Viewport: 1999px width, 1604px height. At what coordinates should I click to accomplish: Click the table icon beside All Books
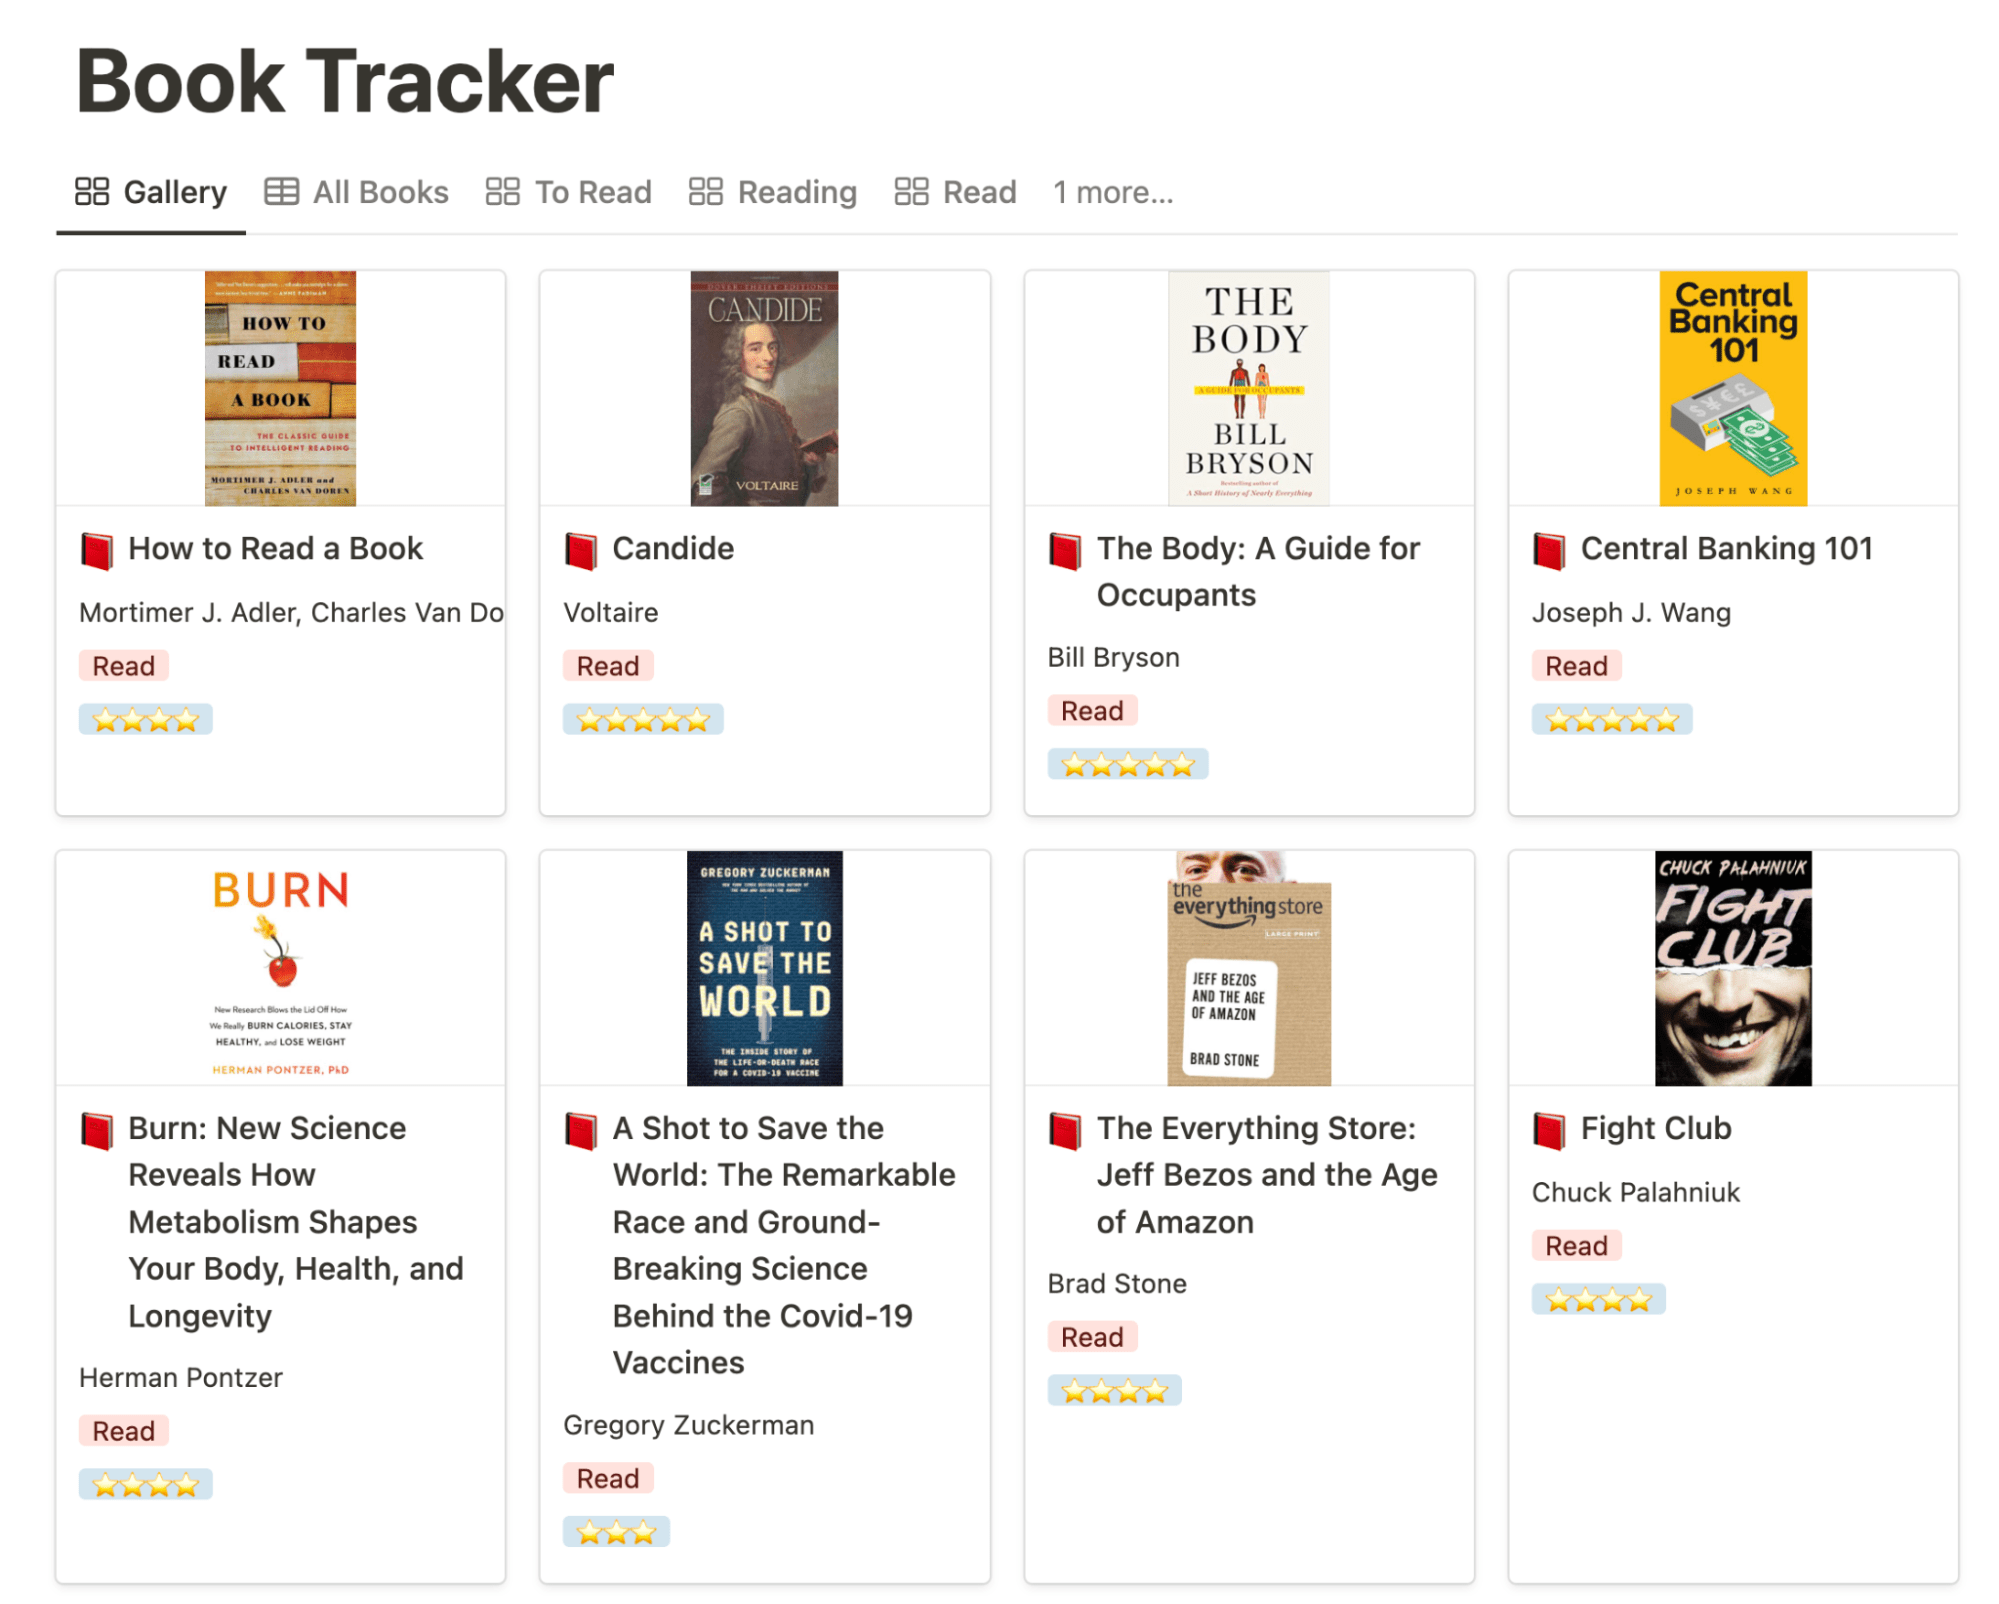[x=281, y=191]
